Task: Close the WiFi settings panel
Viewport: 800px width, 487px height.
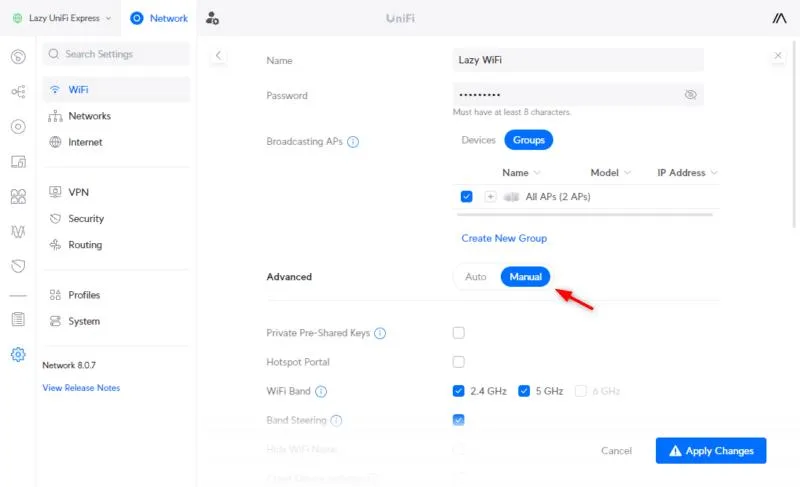Action: 778,56
